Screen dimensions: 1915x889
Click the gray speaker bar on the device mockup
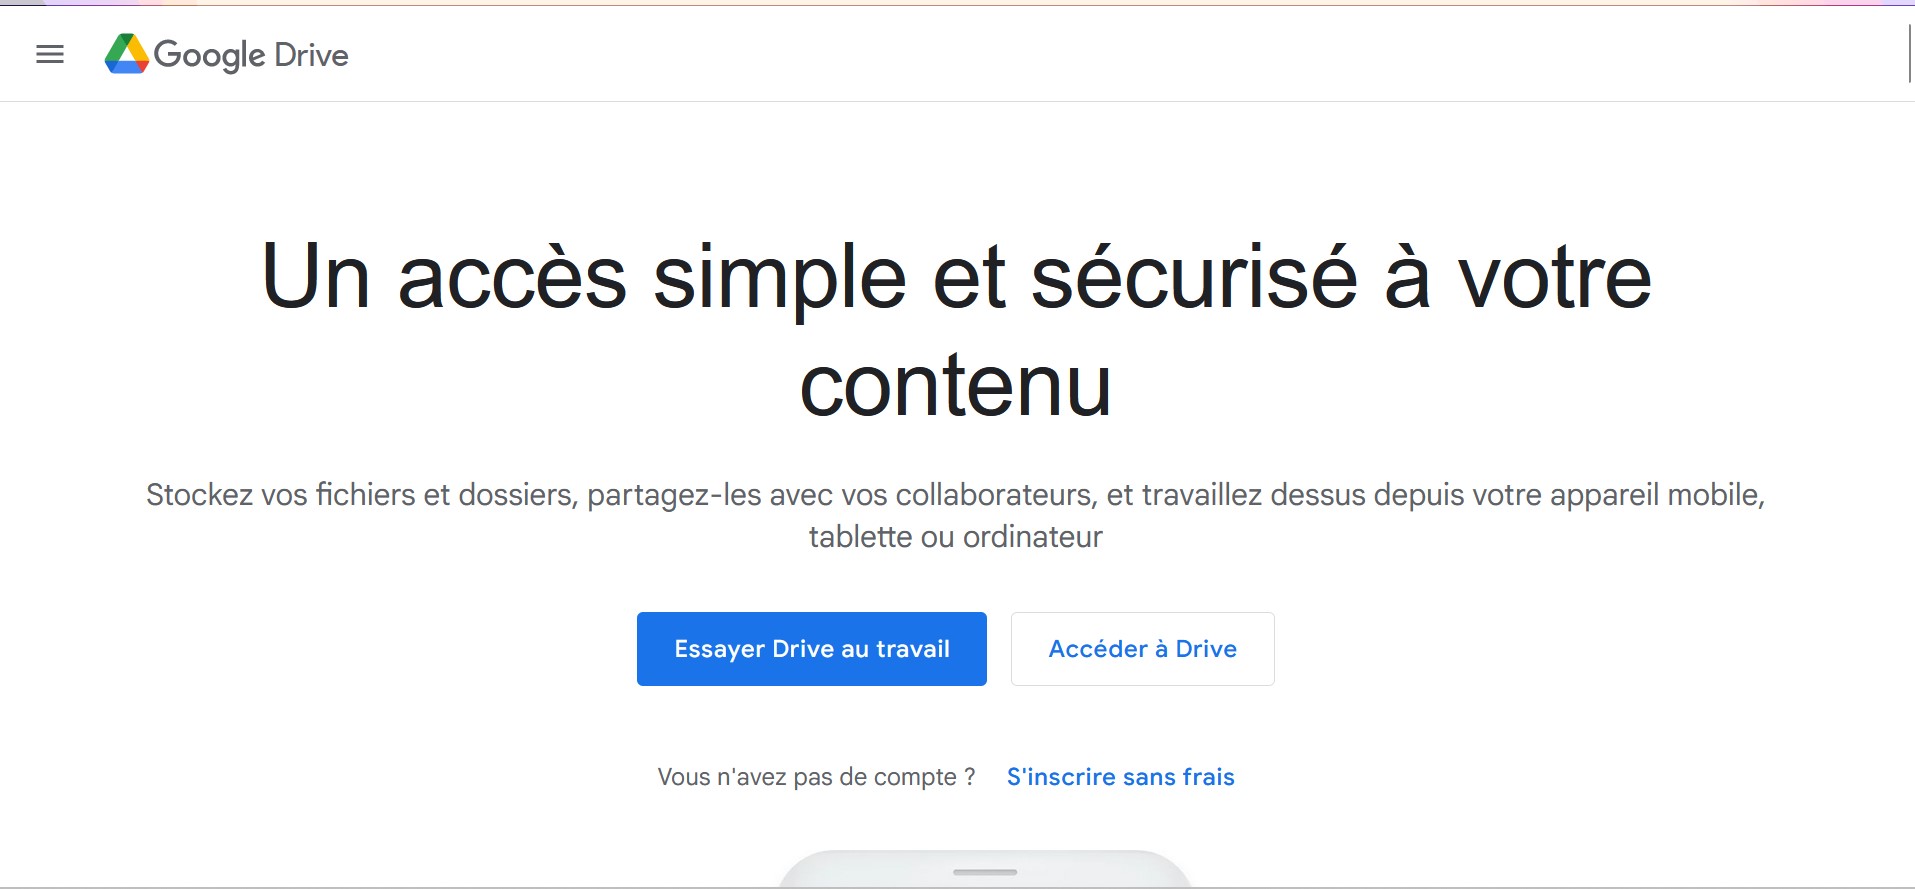point(985,872)
